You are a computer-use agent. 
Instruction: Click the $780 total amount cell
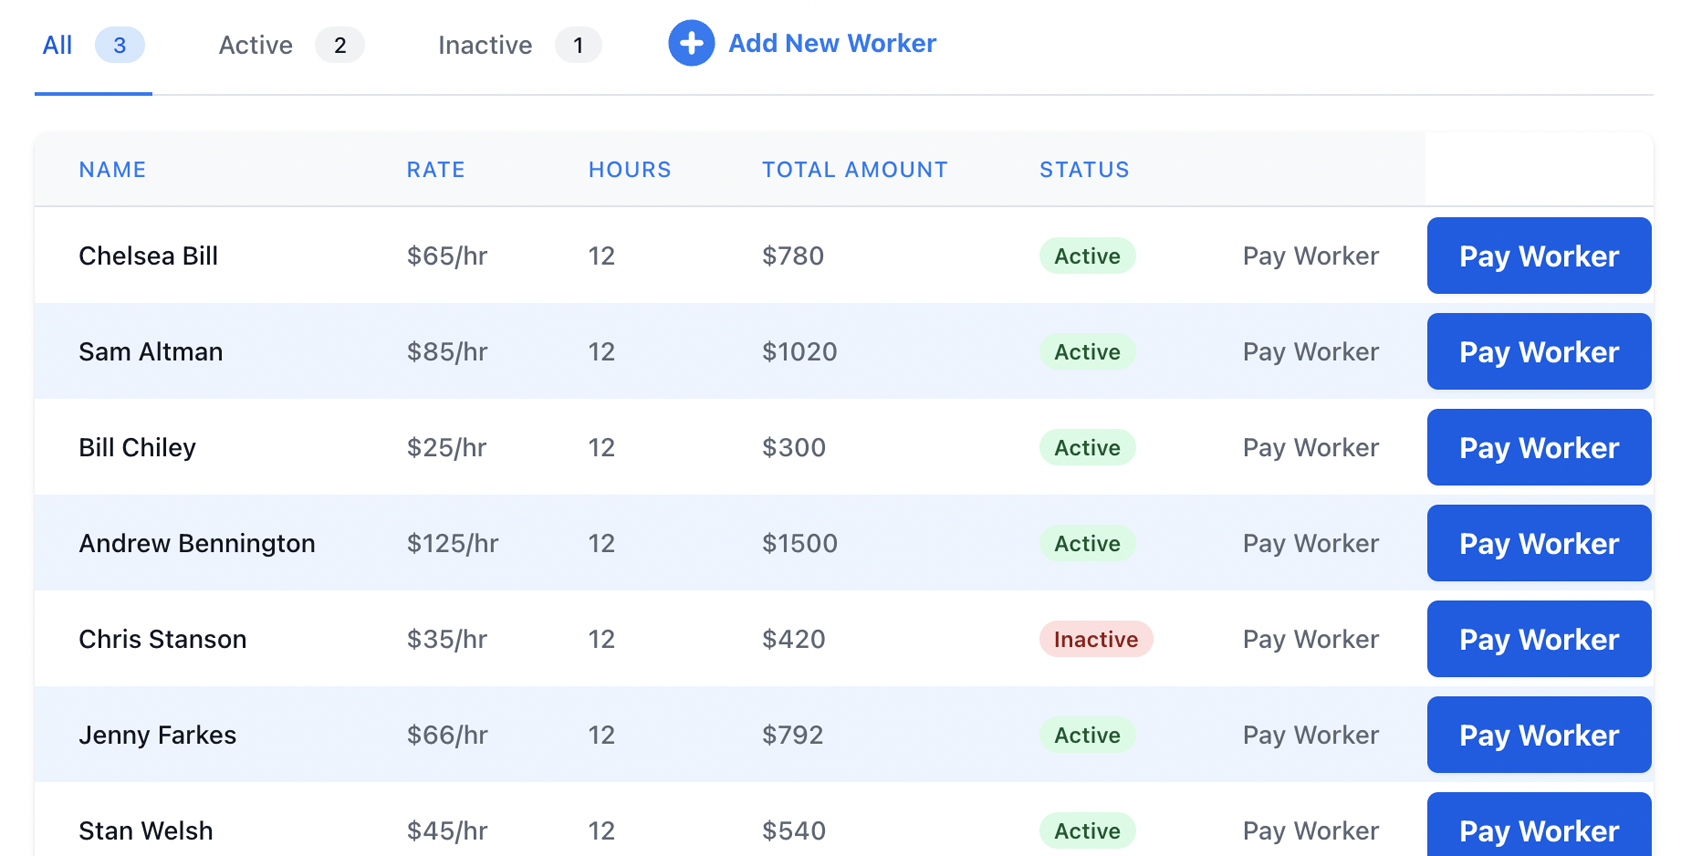[x=793, y=256]
